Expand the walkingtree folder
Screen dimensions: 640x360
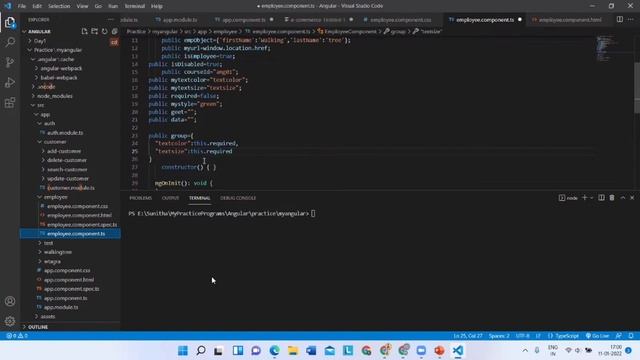(x=58, y=252)
